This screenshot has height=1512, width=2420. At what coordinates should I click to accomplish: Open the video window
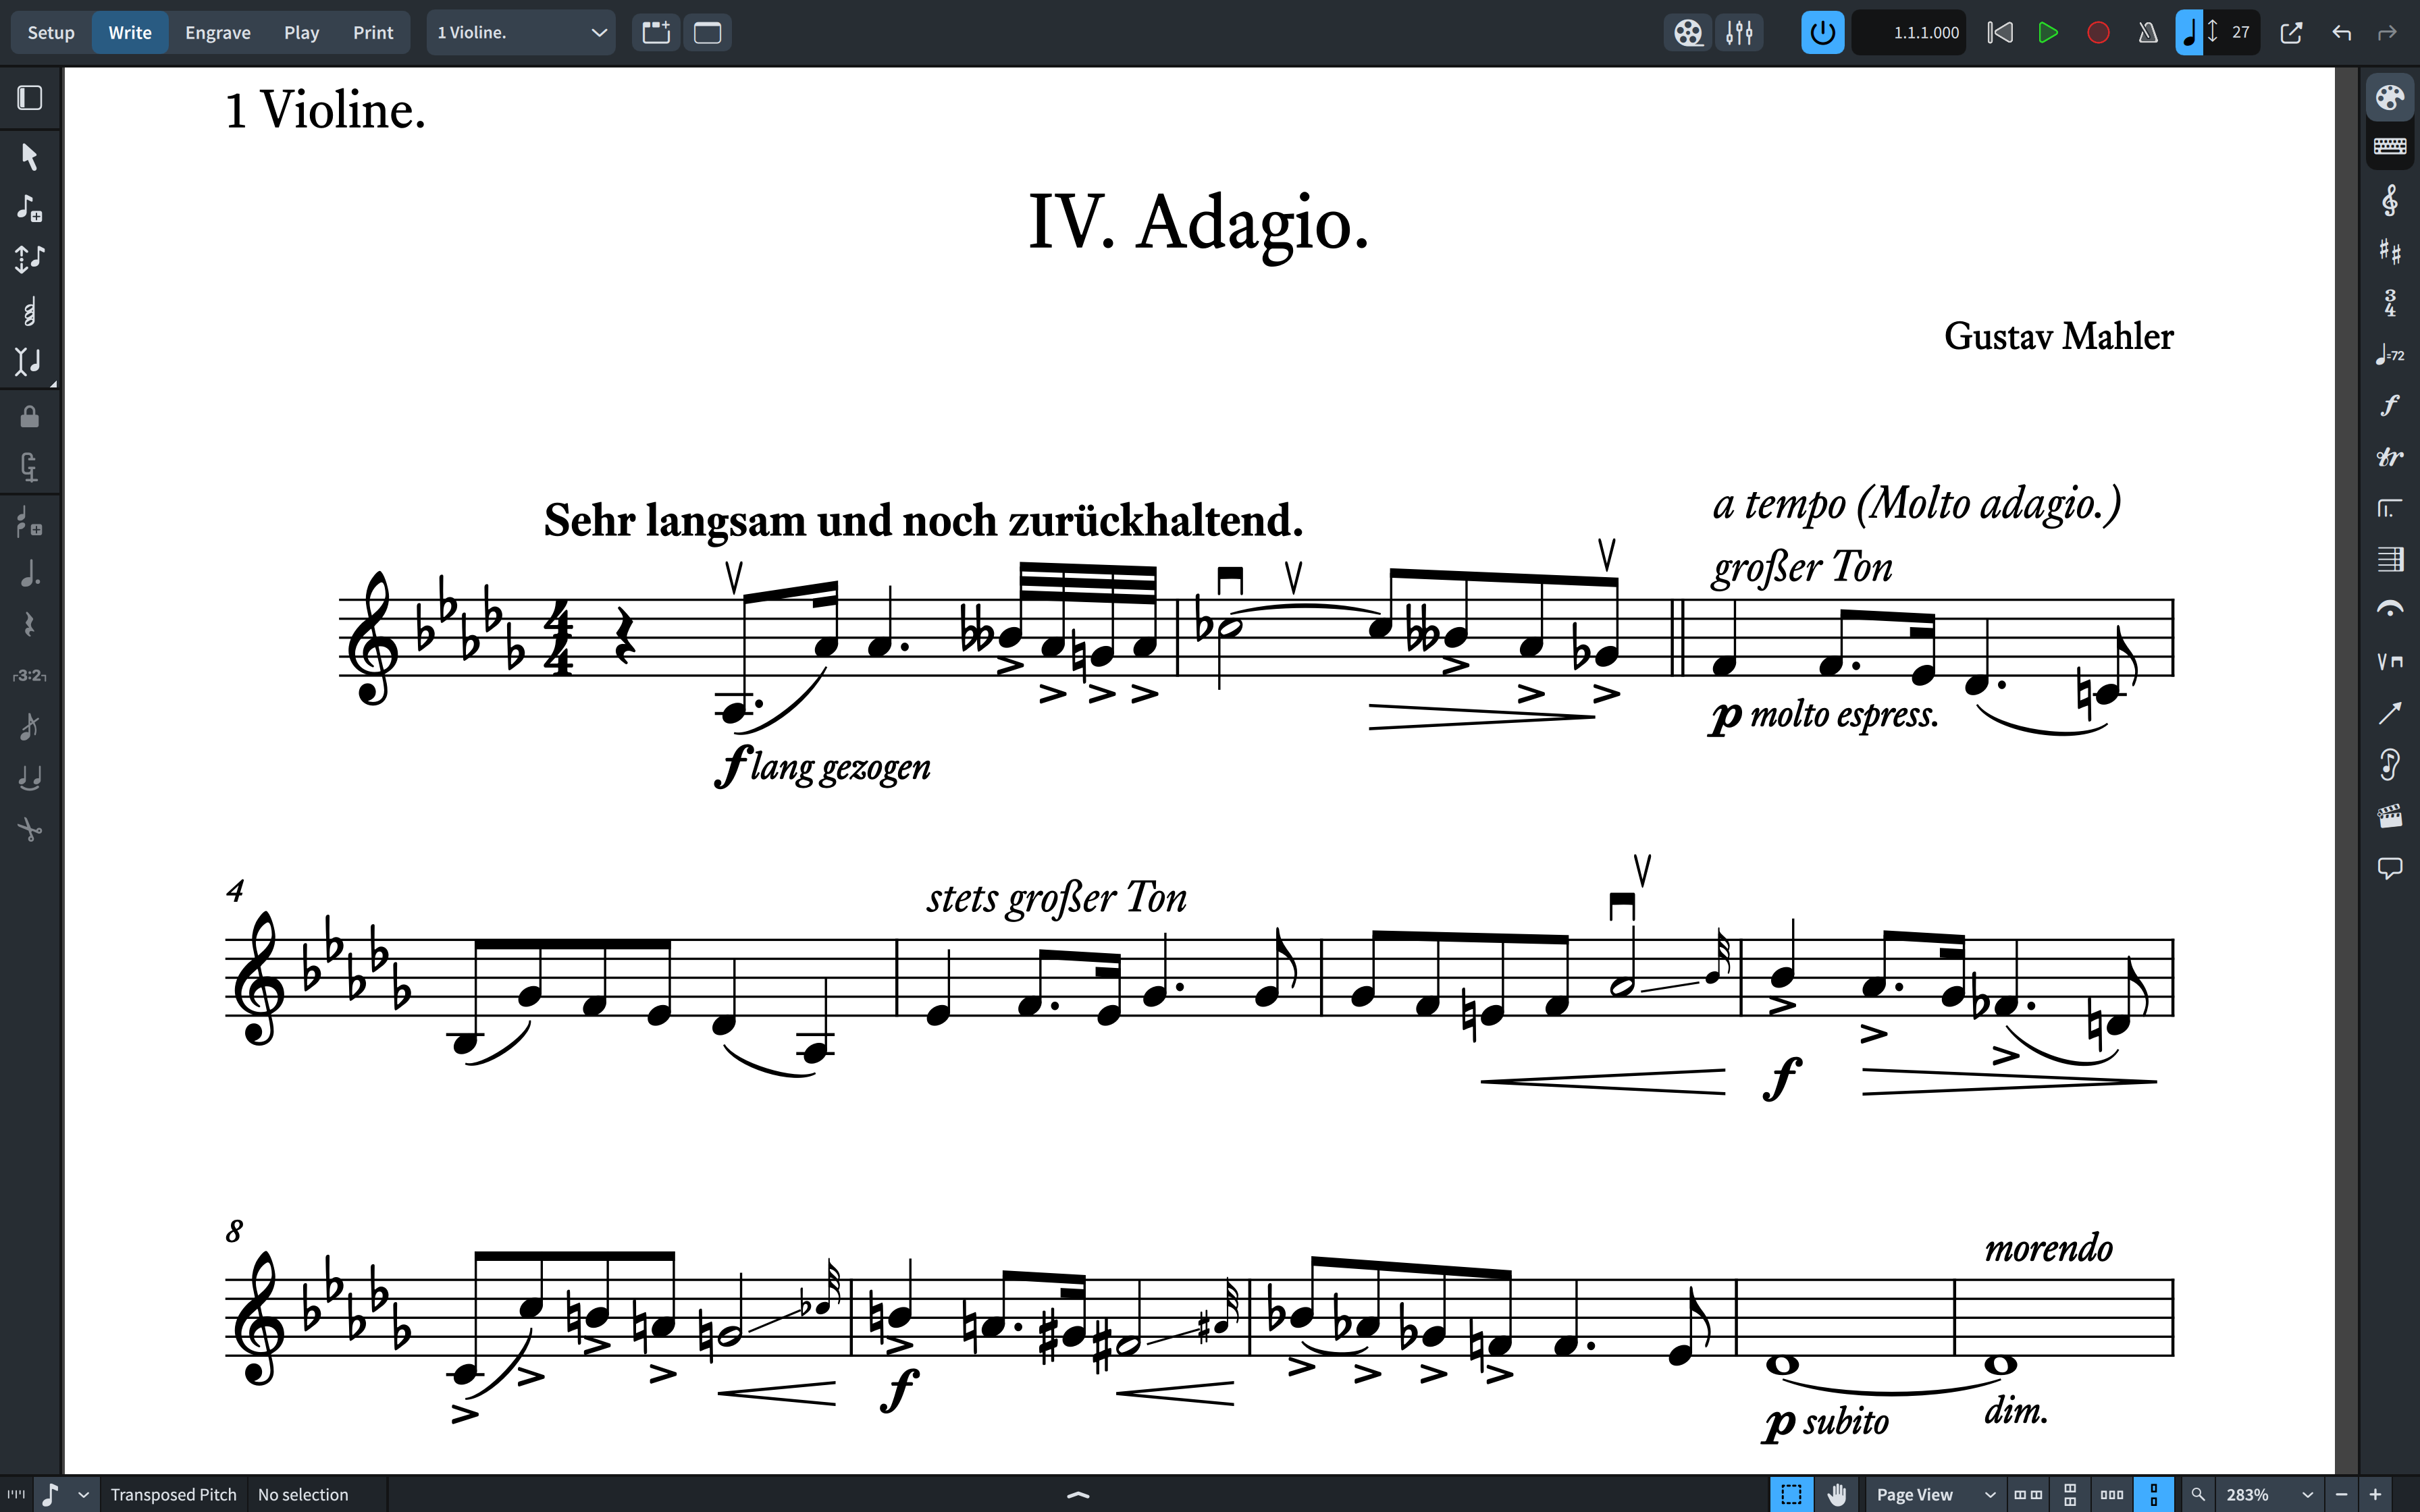click(x=1688, y=33)
